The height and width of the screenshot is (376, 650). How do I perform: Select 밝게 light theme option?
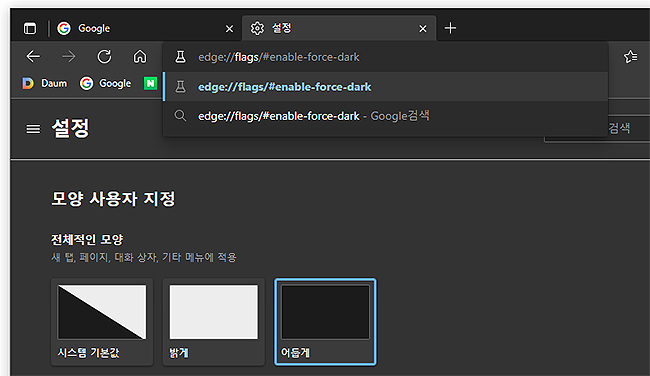click(x=213, y=322)
